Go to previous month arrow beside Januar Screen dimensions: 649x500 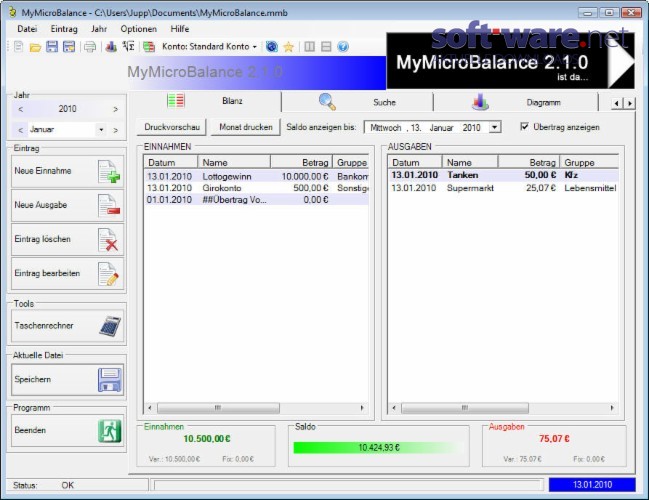[21, 130]
